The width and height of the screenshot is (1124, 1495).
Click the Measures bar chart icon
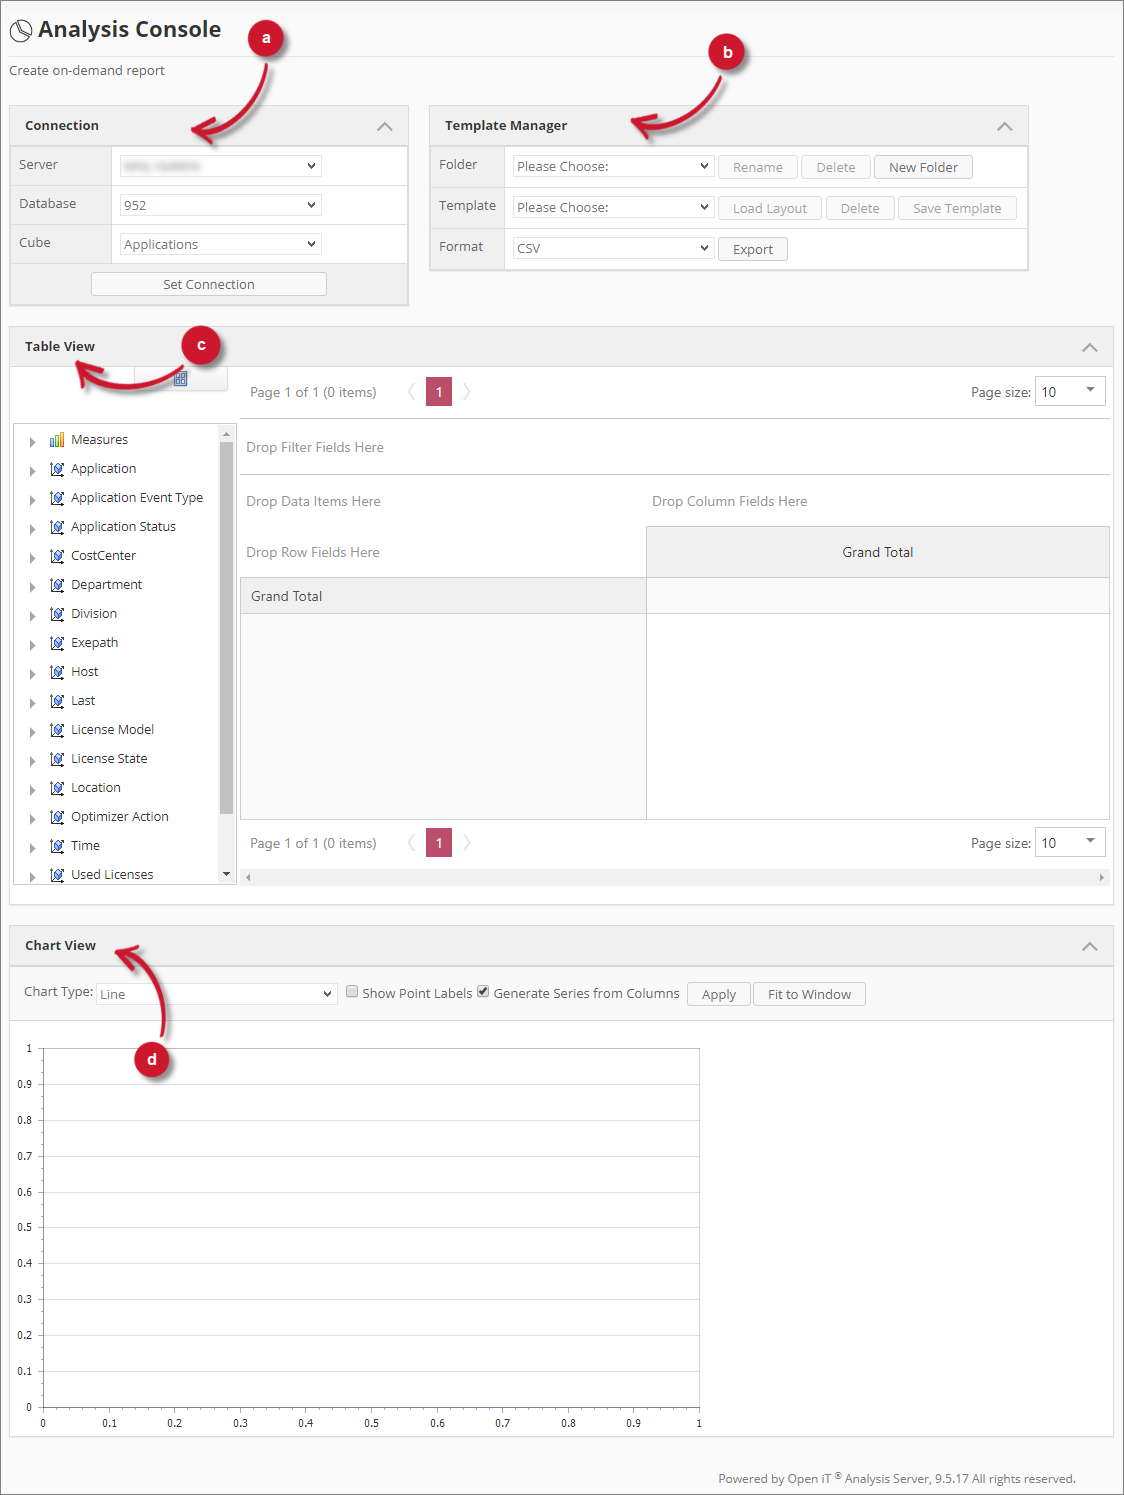click(x=57, y=439)
